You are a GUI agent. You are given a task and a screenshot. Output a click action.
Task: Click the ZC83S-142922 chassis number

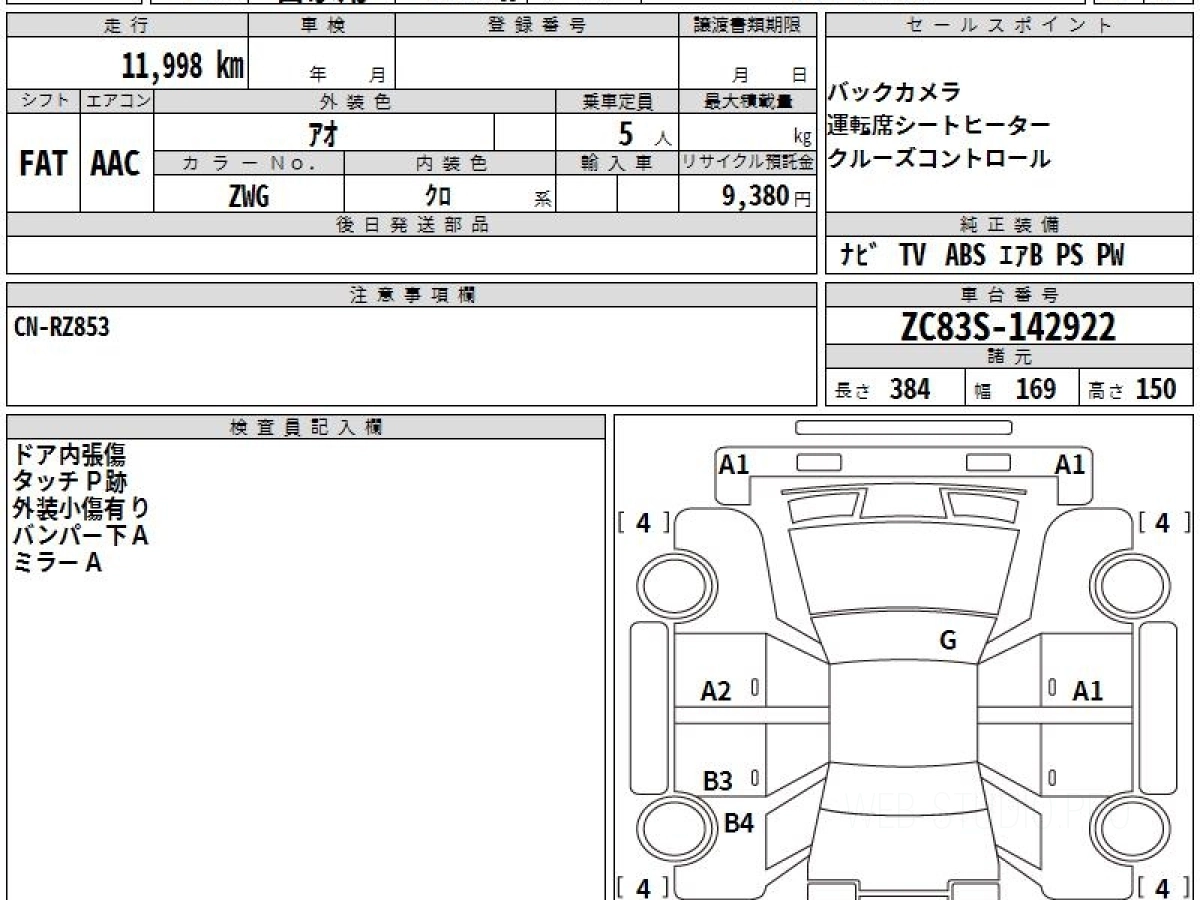pyautogui.click(x=1008, y=327)
